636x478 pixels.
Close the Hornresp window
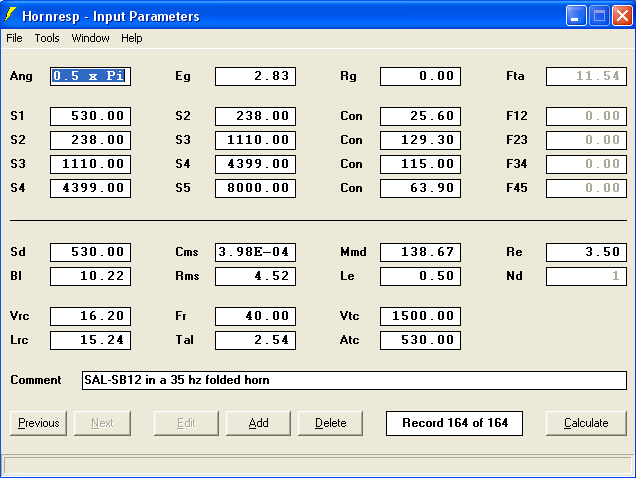click(623, 16)
